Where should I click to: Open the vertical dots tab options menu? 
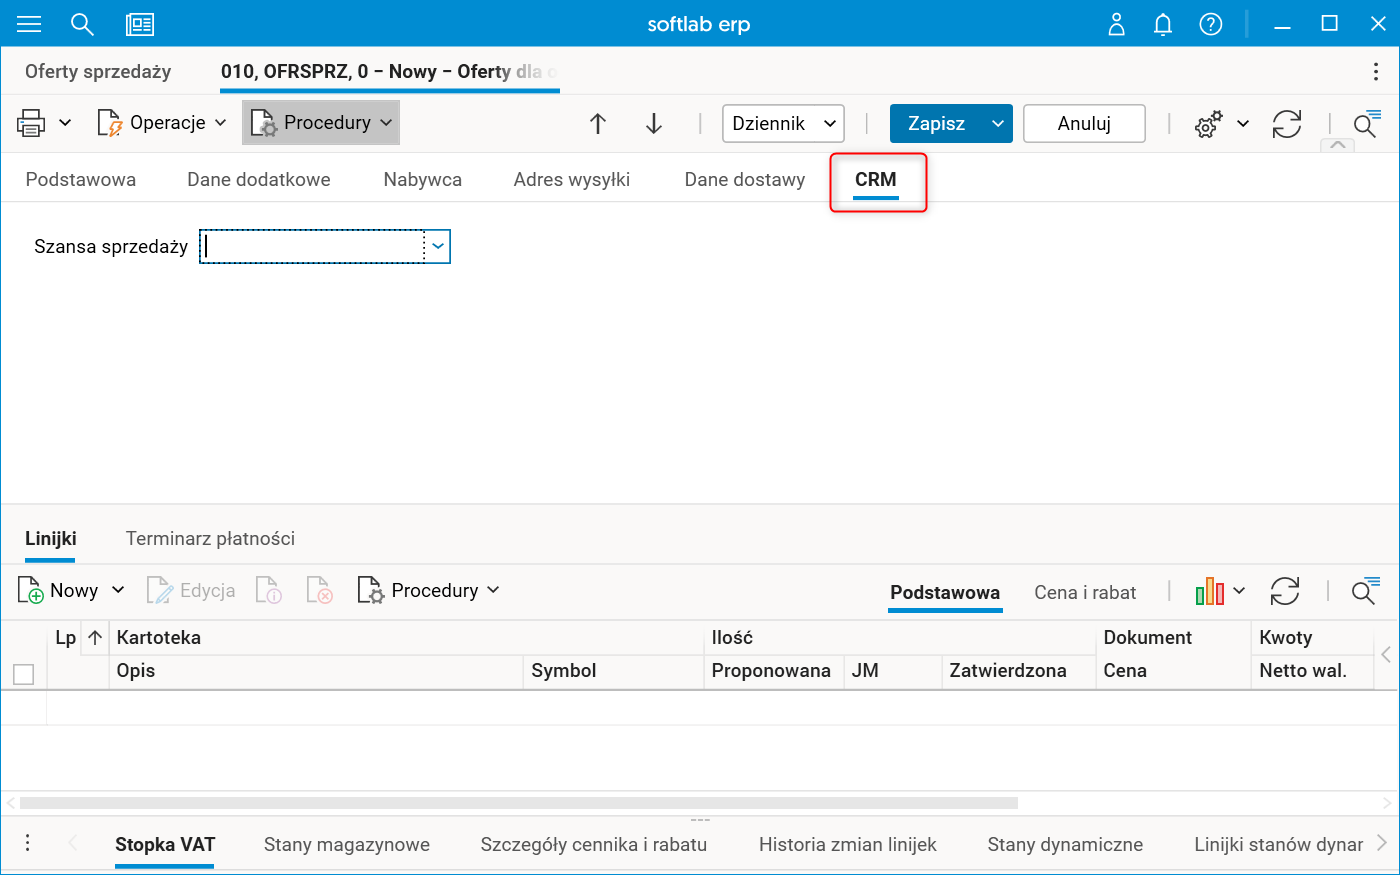coord(1377,72)
